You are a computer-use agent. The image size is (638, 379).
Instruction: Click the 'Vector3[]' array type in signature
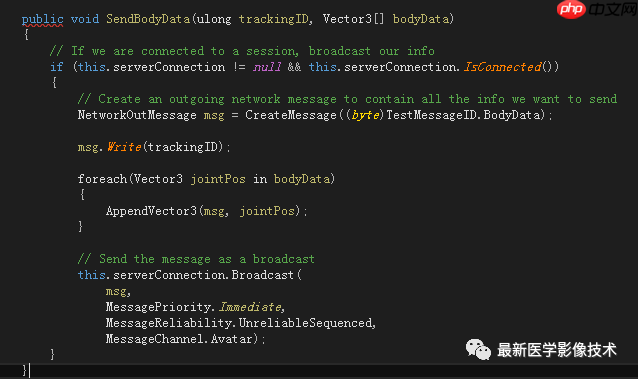click(x=353, y=19)
